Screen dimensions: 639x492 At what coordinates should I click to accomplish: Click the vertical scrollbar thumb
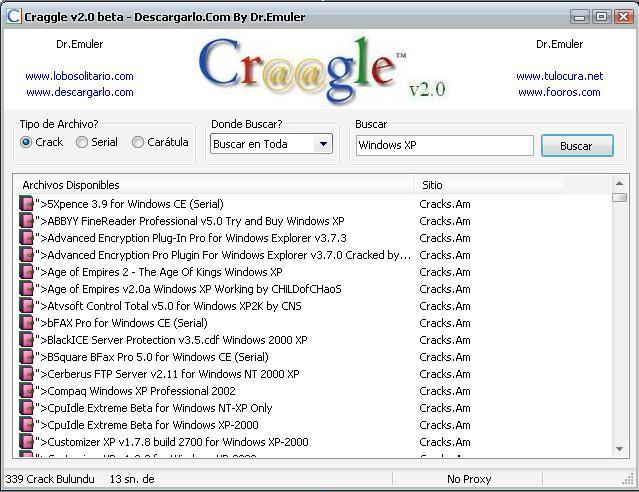619,197
